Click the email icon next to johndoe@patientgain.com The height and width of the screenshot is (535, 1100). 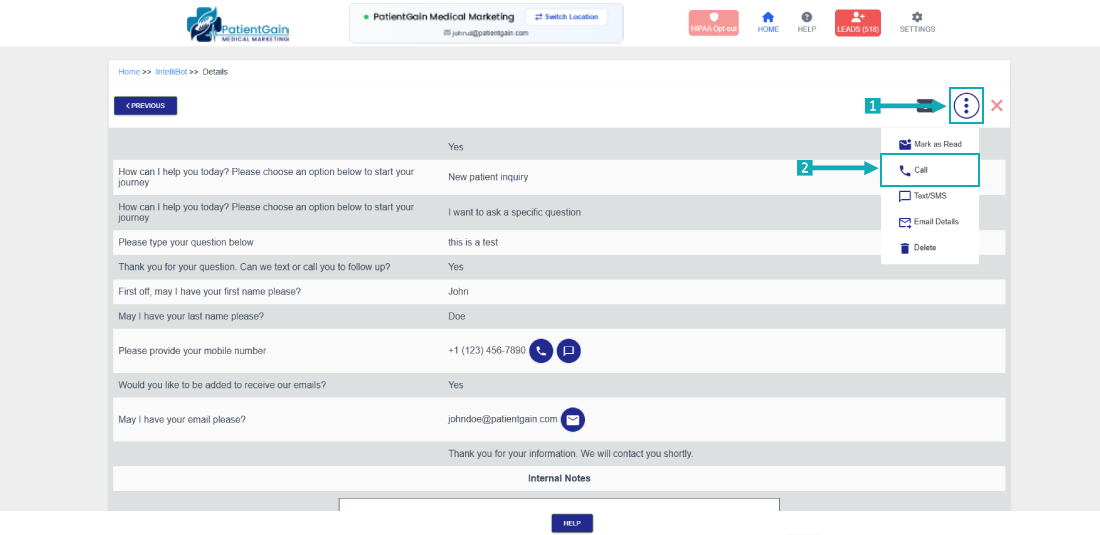coord(573,419)
